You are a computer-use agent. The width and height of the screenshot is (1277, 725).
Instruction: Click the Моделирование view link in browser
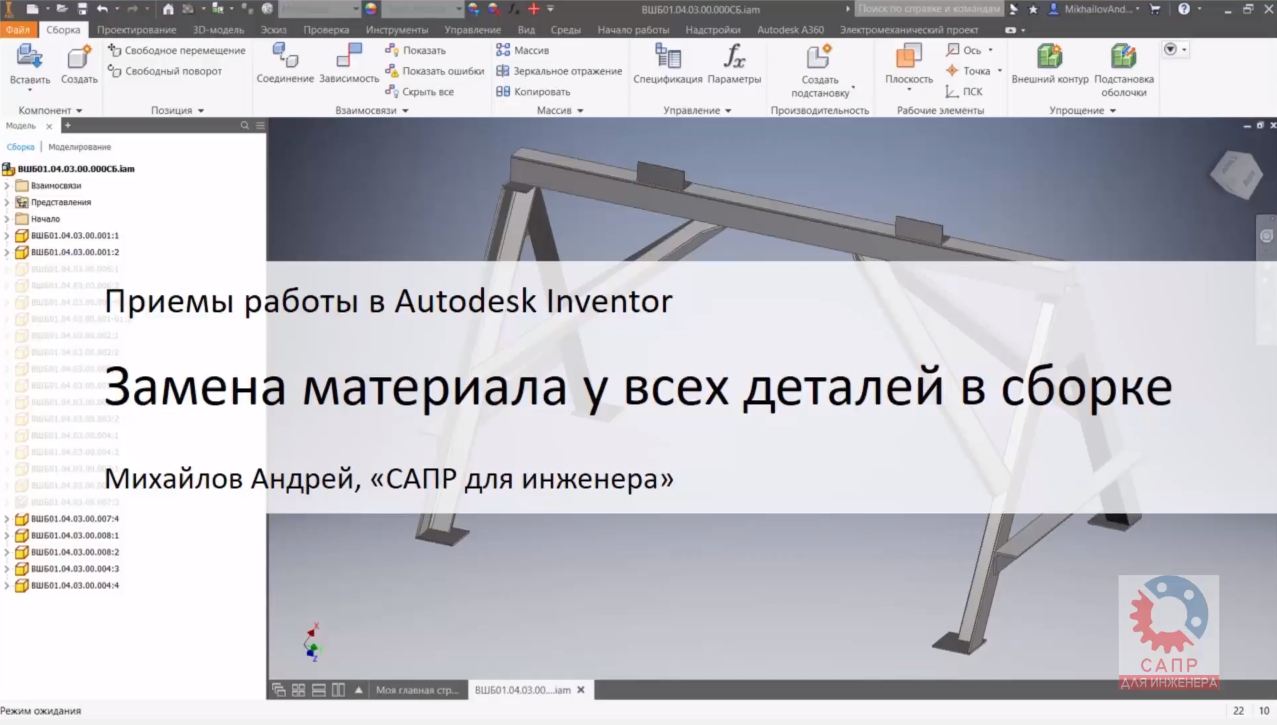click(80, 147)
